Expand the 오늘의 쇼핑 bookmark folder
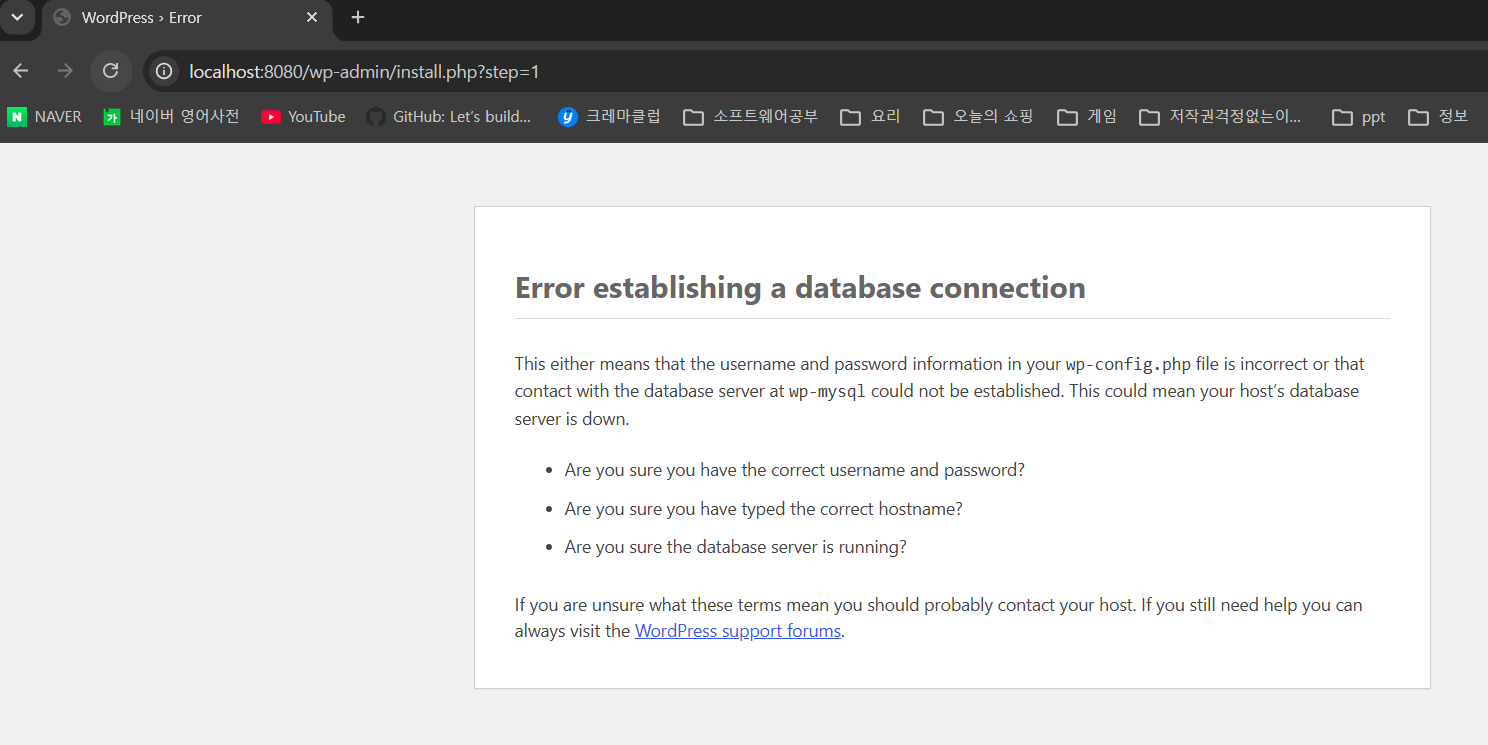The width and height of the screenshot is (1488, 745). (x=978, y=117)
